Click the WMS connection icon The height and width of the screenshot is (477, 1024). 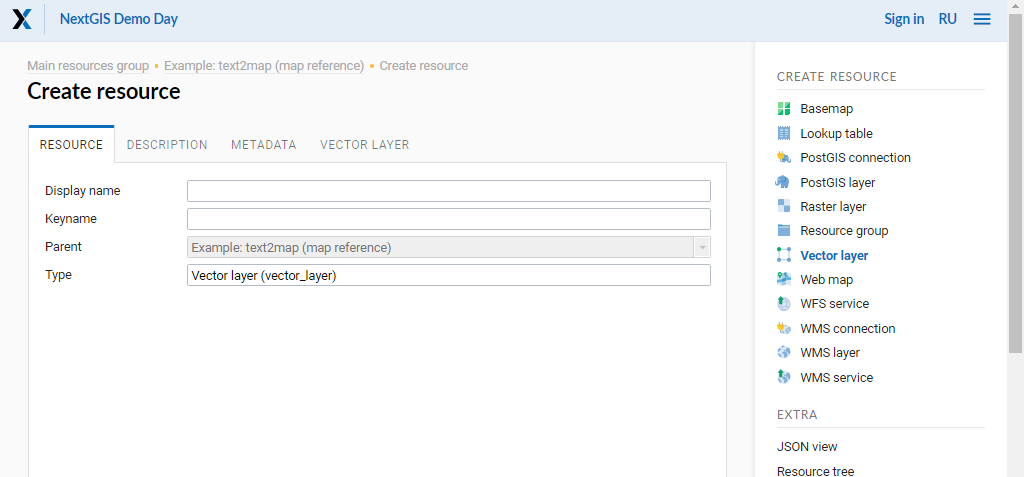point(784,329)
